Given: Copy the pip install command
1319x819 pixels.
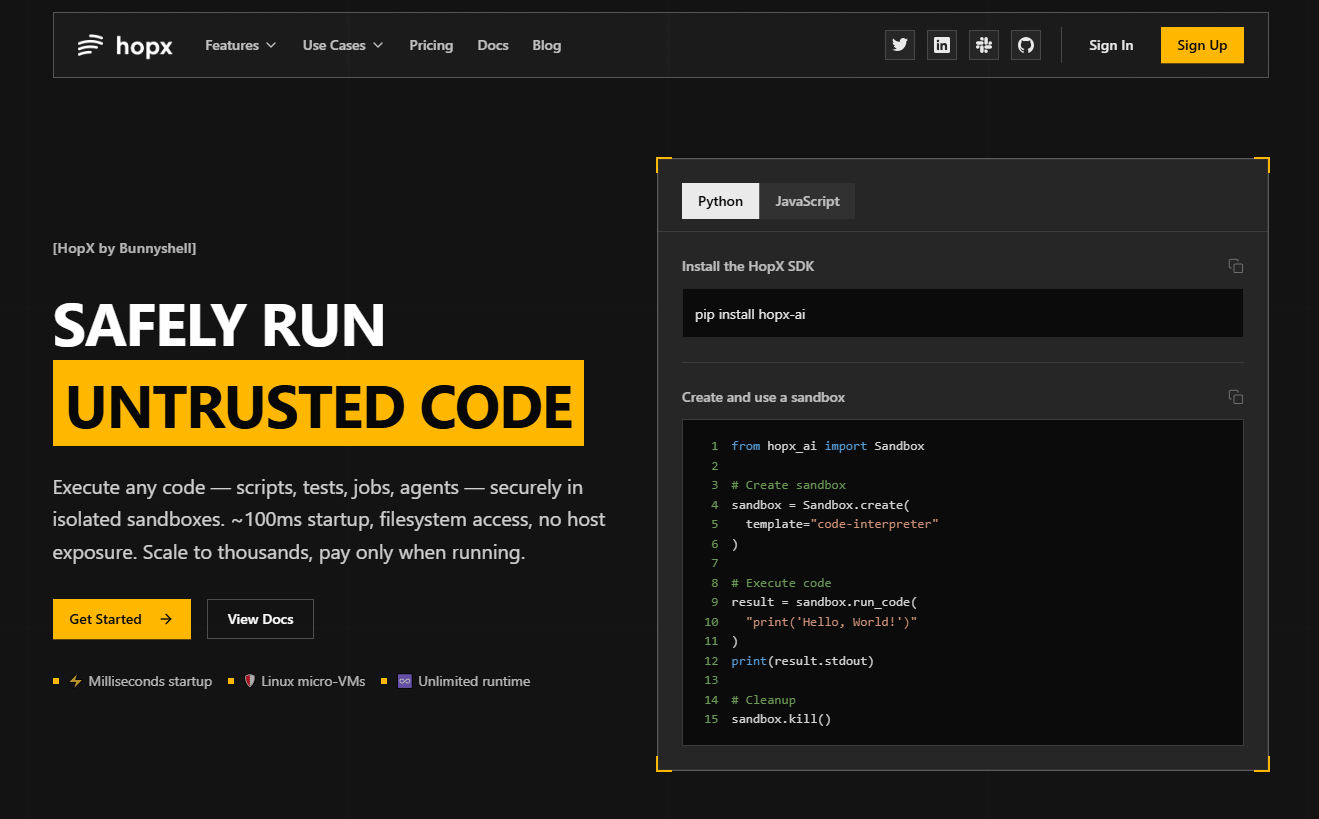Looking at the screenshot, I should 1235,266.
